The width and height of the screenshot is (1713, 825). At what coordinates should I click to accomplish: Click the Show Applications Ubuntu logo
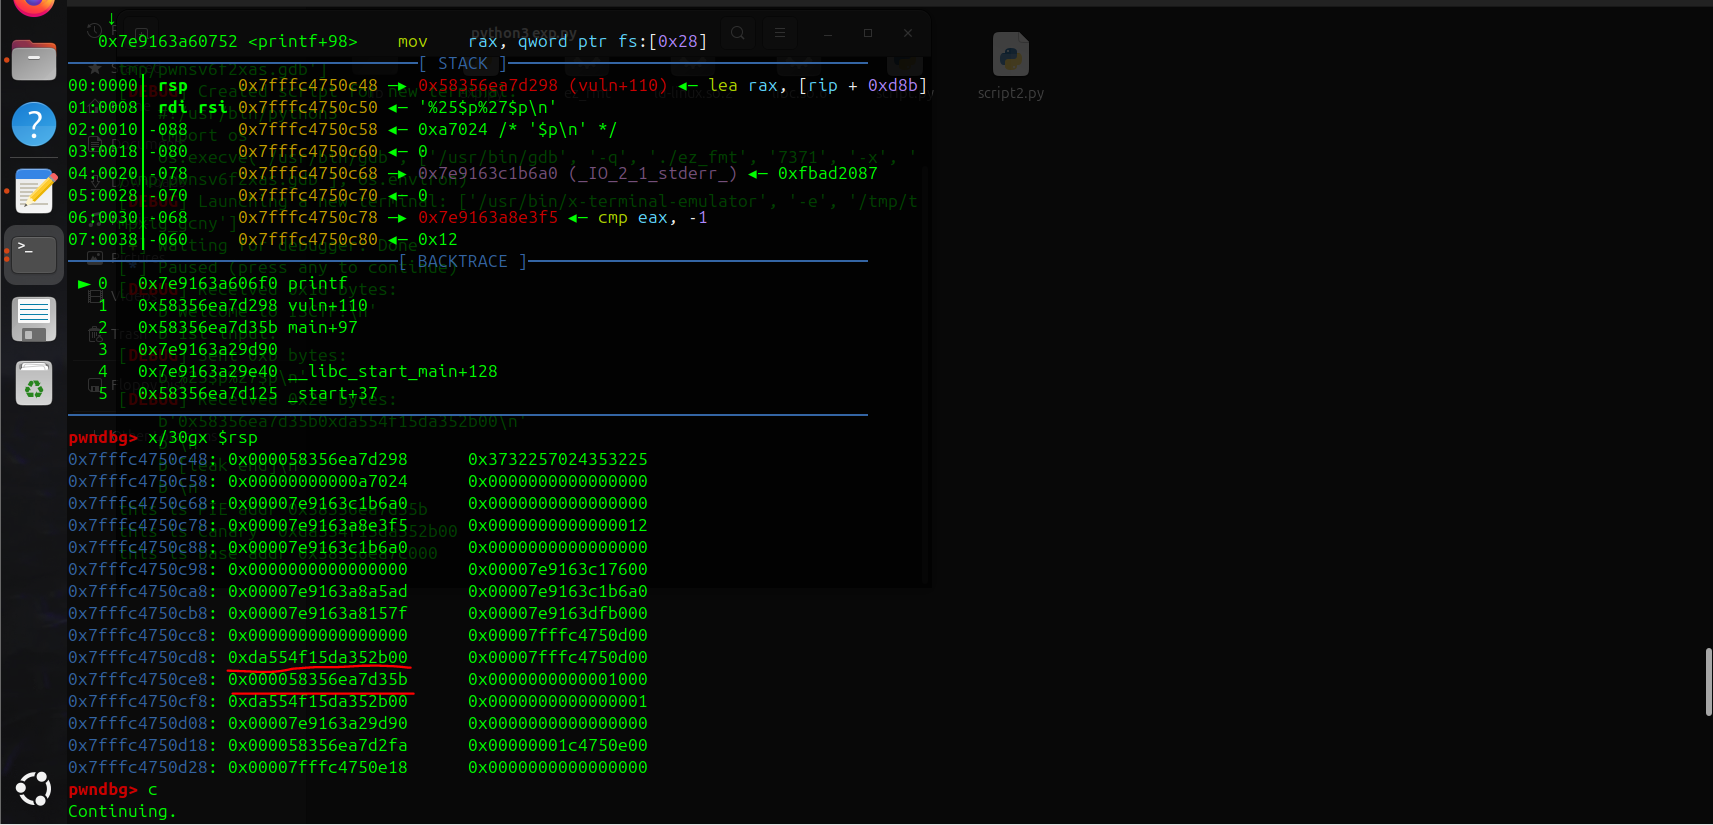pyautogui.click(x=34, y=788)
